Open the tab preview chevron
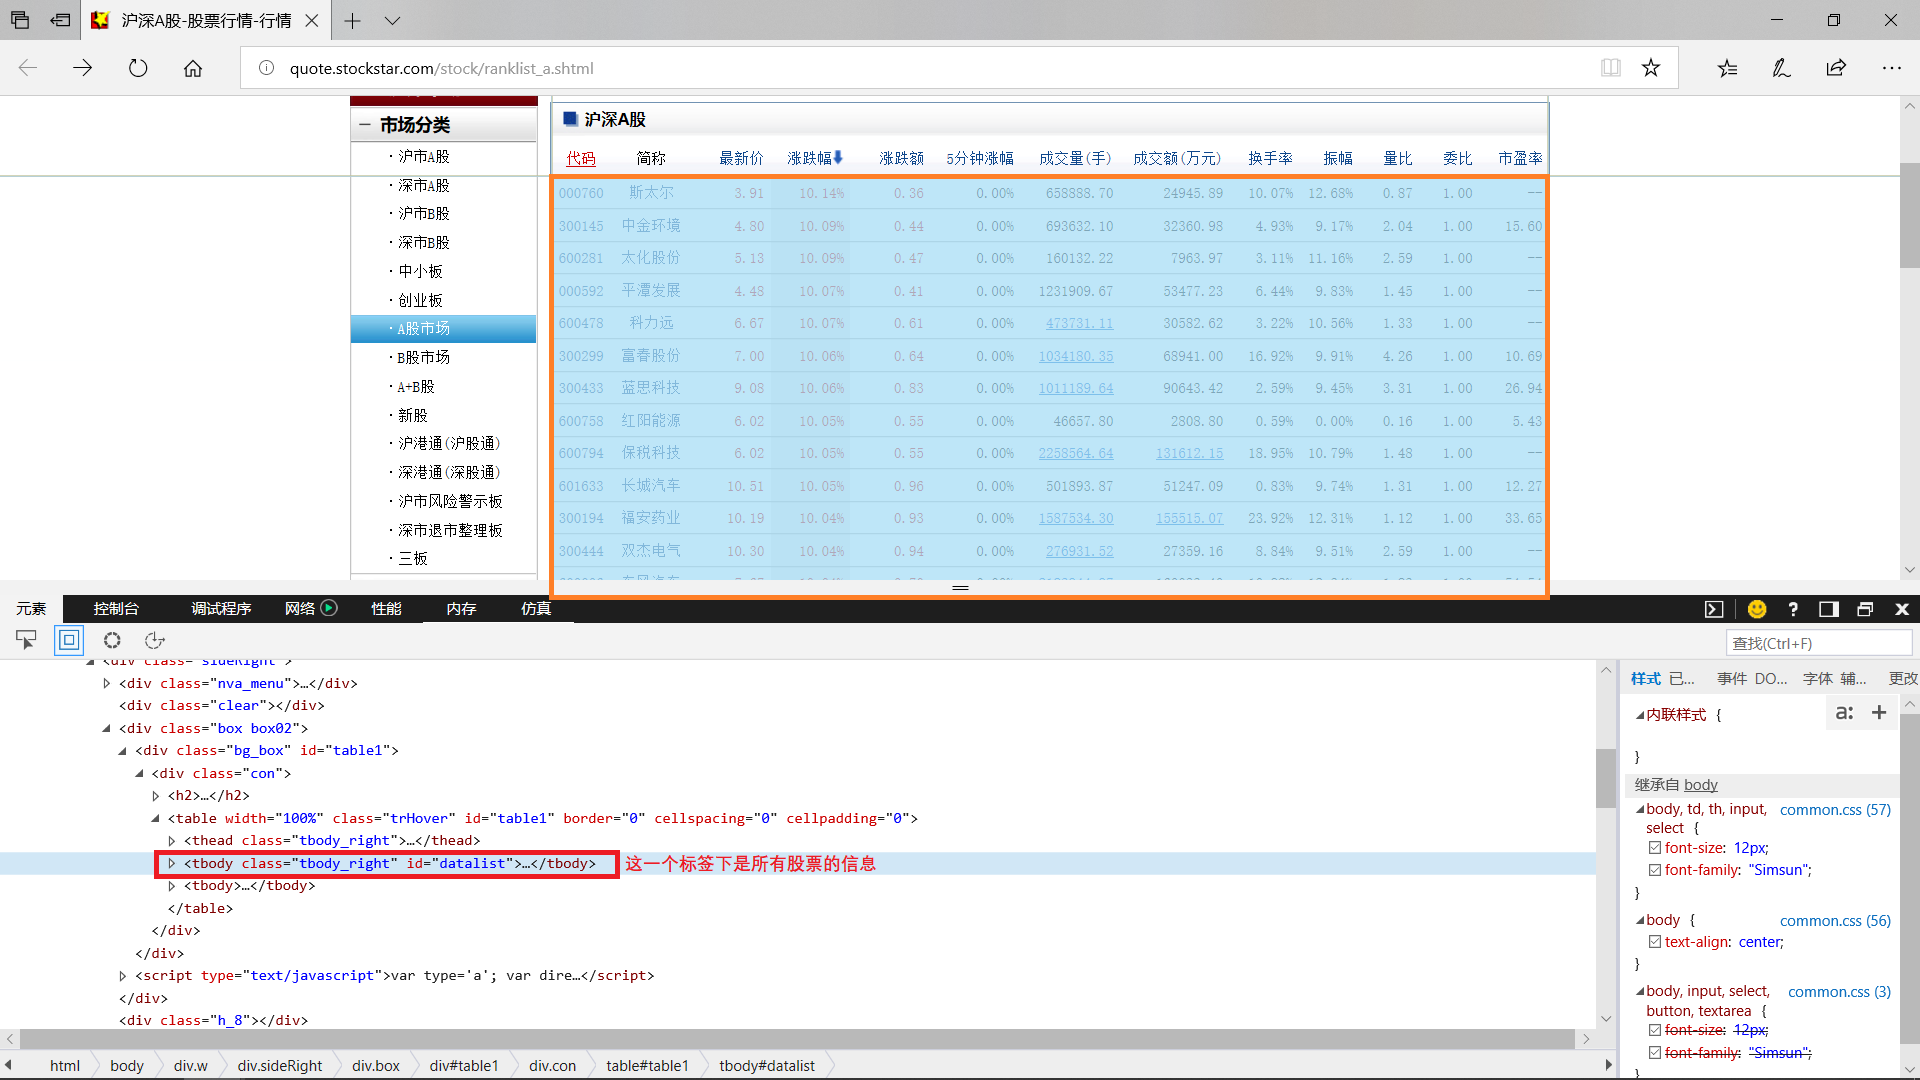The image size is (1920, 1080). [x=392, y=20]
